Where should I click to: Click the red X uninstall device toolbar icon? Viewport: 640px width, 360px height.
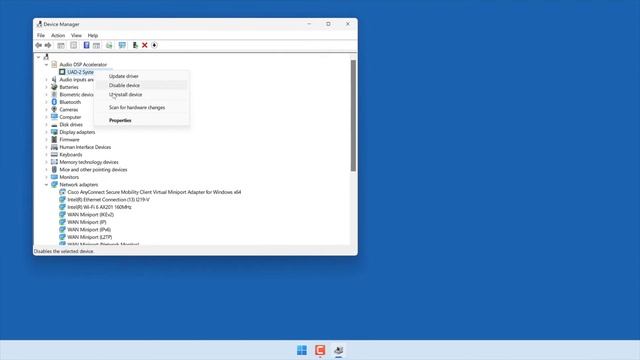[144, 45]
